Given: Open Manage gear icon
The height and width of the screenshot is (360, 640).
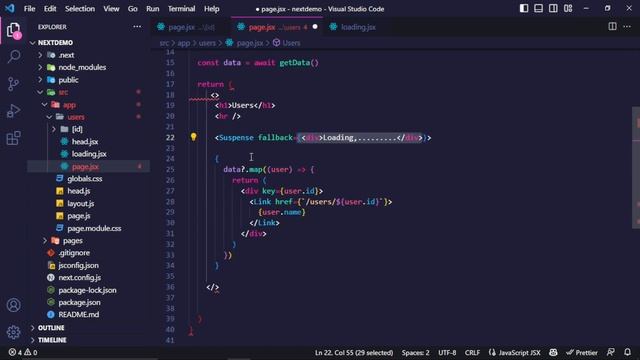Looking at the screenshot, I should [x=13, y=332].
